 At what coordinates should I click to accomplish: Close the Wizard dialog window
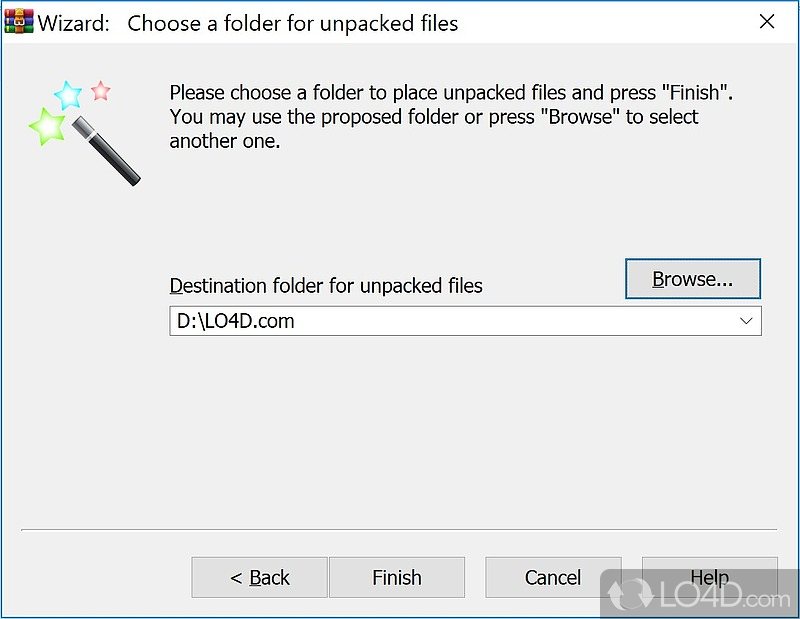(766, 22)
